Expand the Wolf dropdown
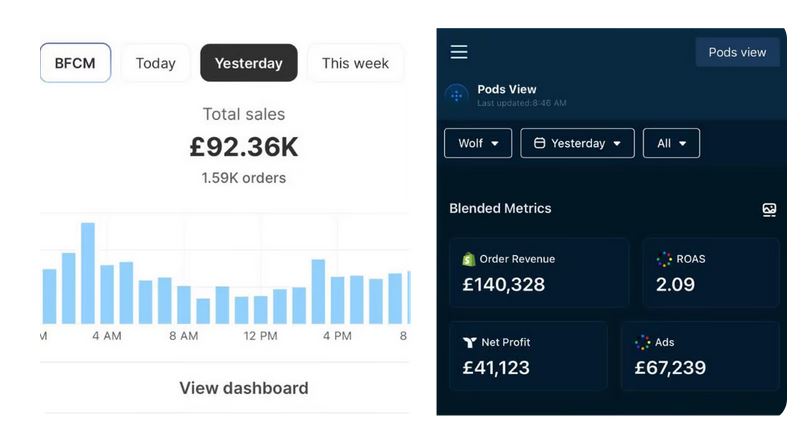806x438 pixels. tap(478, 143)
